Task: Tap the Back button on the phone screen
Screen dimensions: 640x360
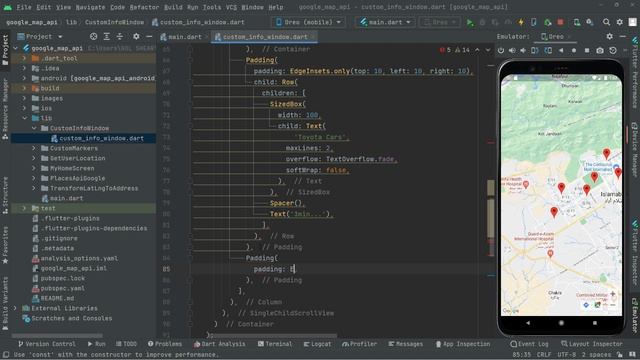Action: click(x=528, y=323)
